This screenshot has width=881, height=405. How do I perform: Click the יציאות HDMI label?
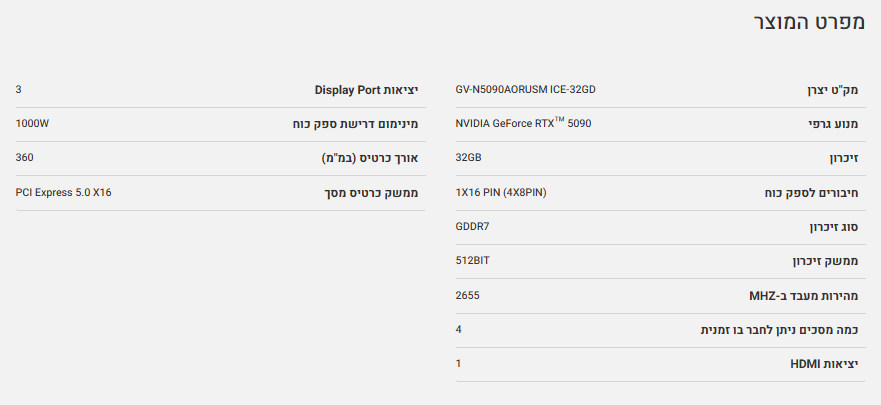coord(824,364)
